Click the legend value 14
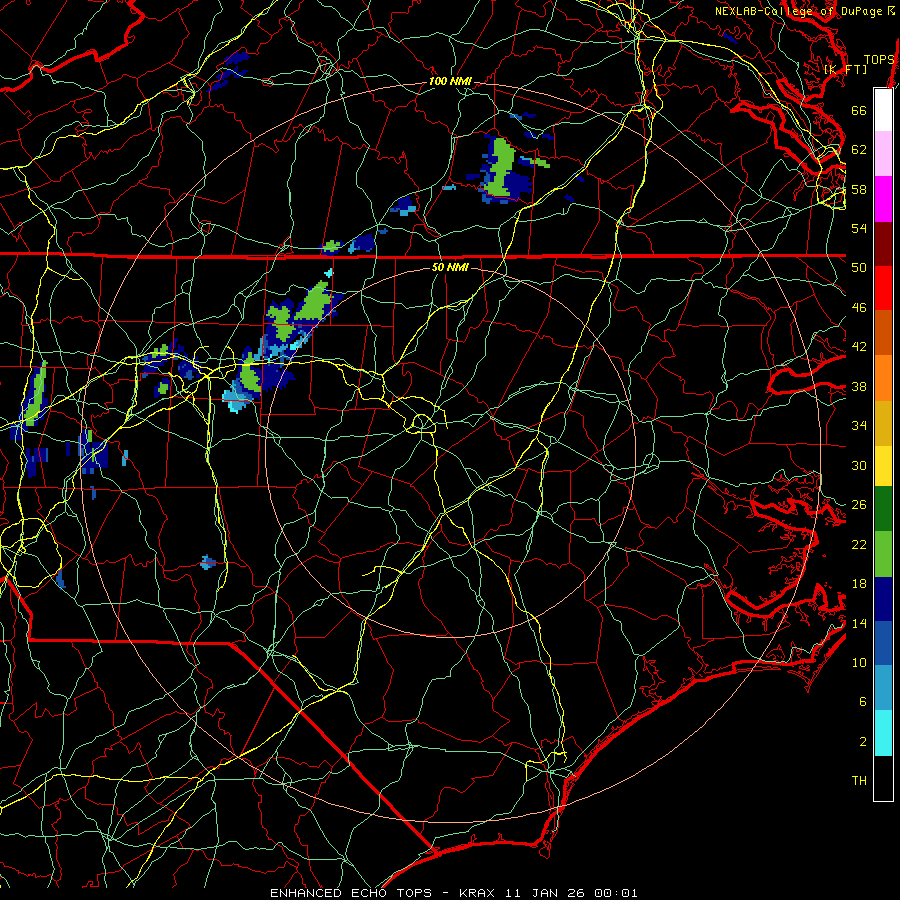 pos(859,623)
